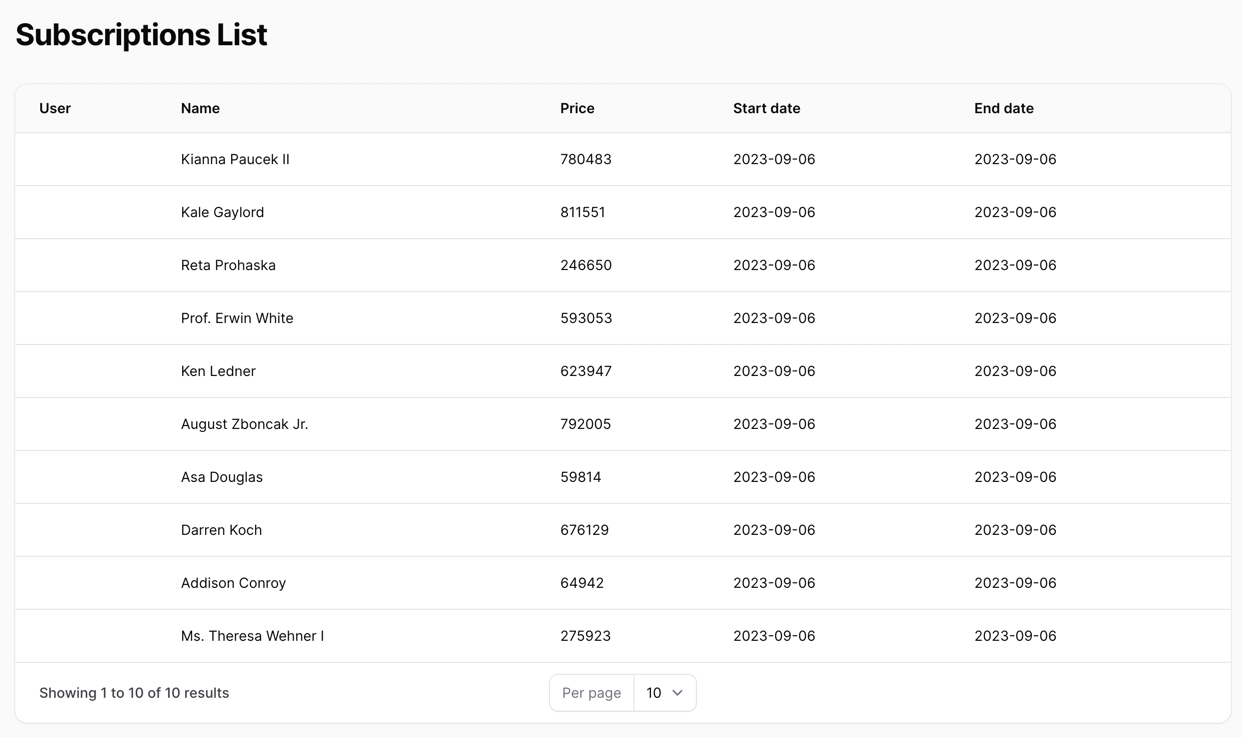Click Darren Koch's start date
This screenshot has height=737, width=1242.
click(774, 530)
